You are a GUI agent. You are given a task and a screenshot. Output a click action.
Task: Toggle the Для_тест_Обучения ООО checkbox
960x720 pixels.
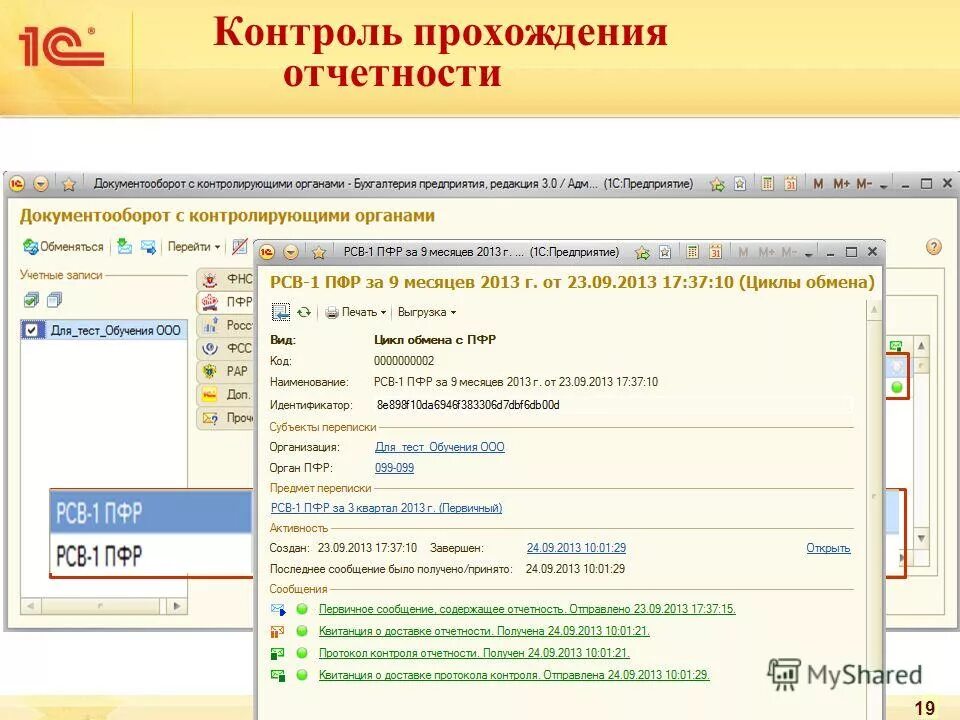click(32, 331)
